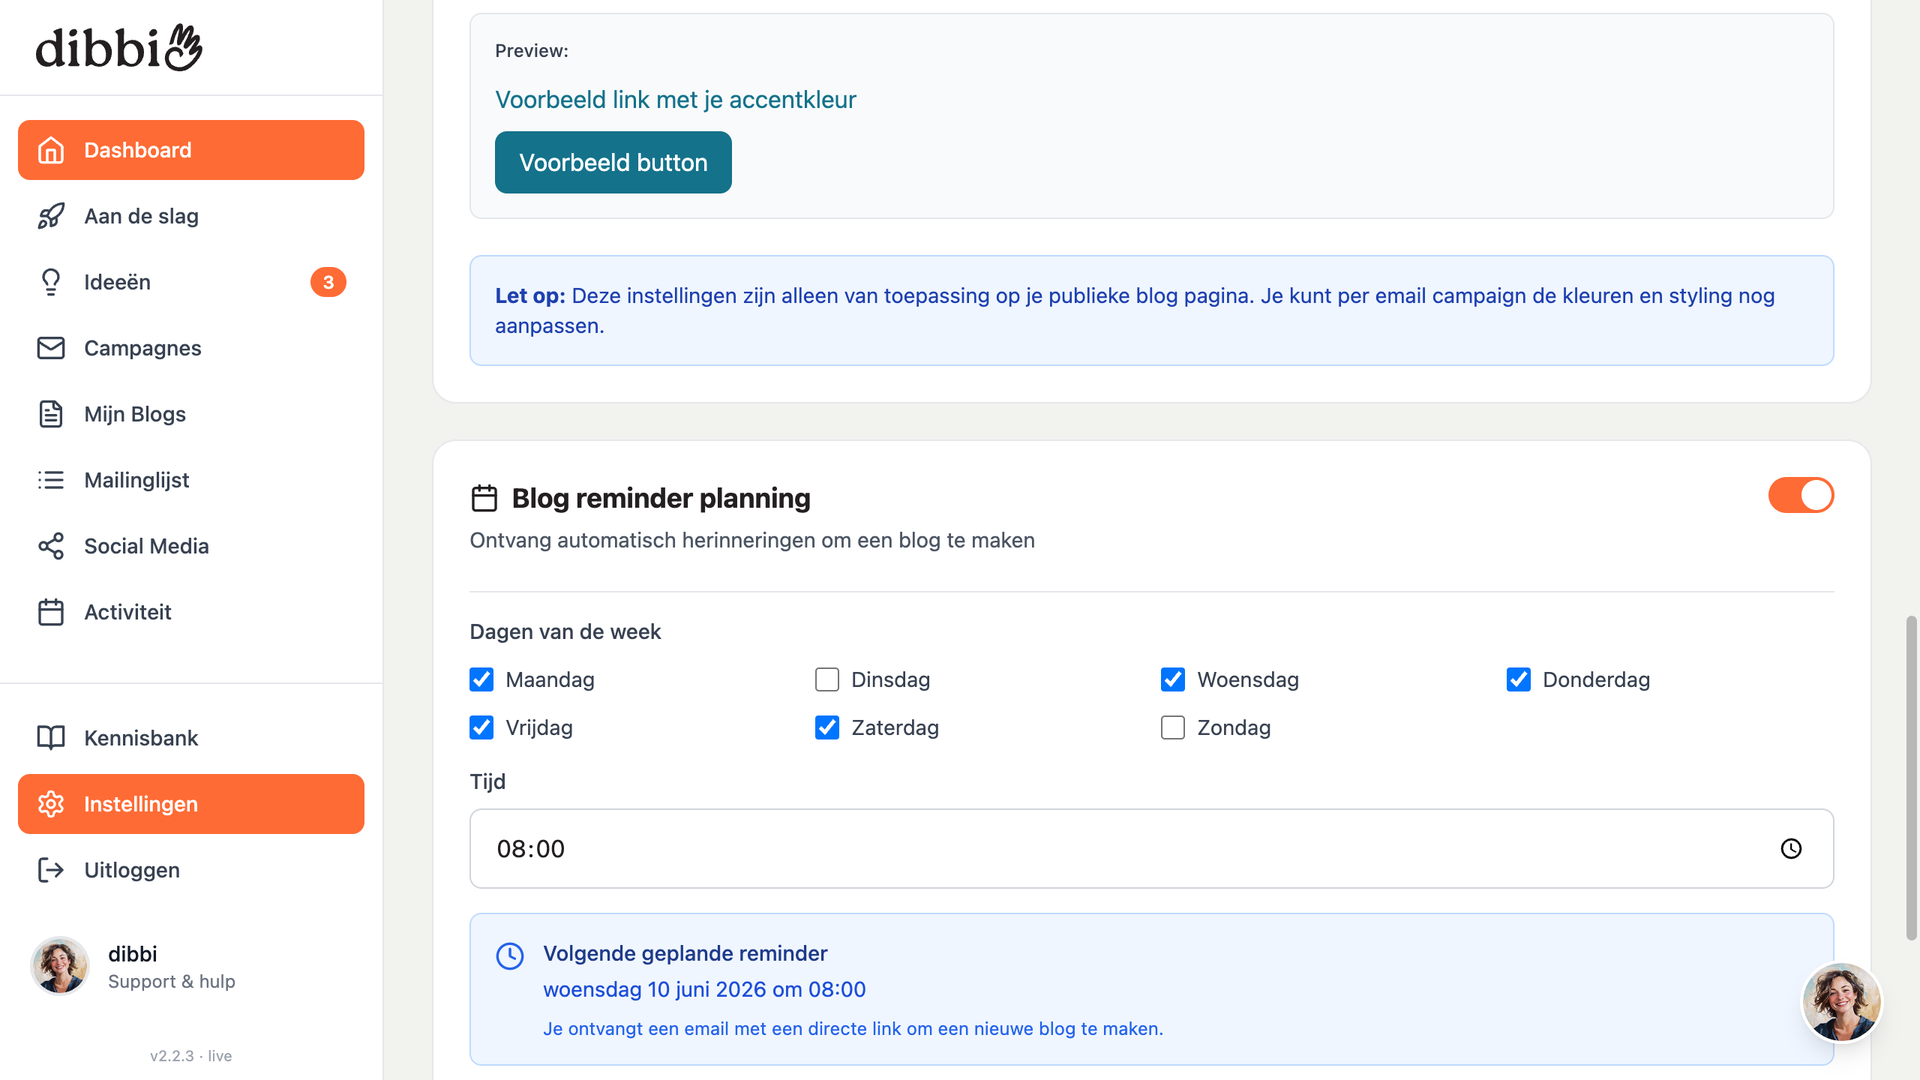Open the Aan de slag rocket icon
This screenshot has width=1920, height=1080.
(51, 216)
